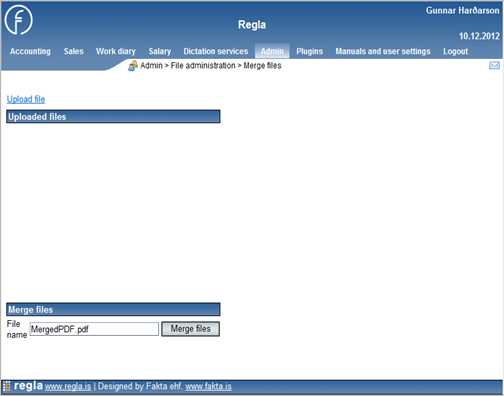Click Logout

(x=455, y=51)
